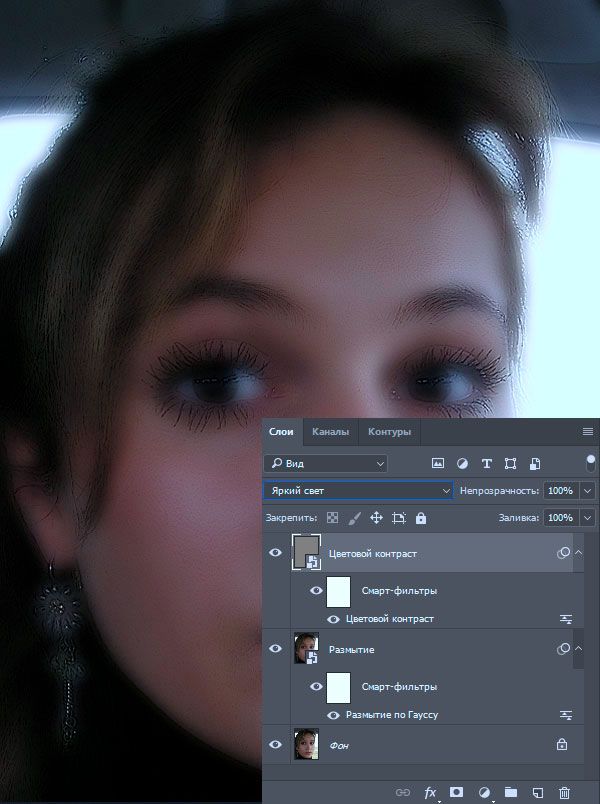The image size is (600, 804).
Task: Filter layers by smart object icon
Action: pyautogui.click(x=534, y=464)
